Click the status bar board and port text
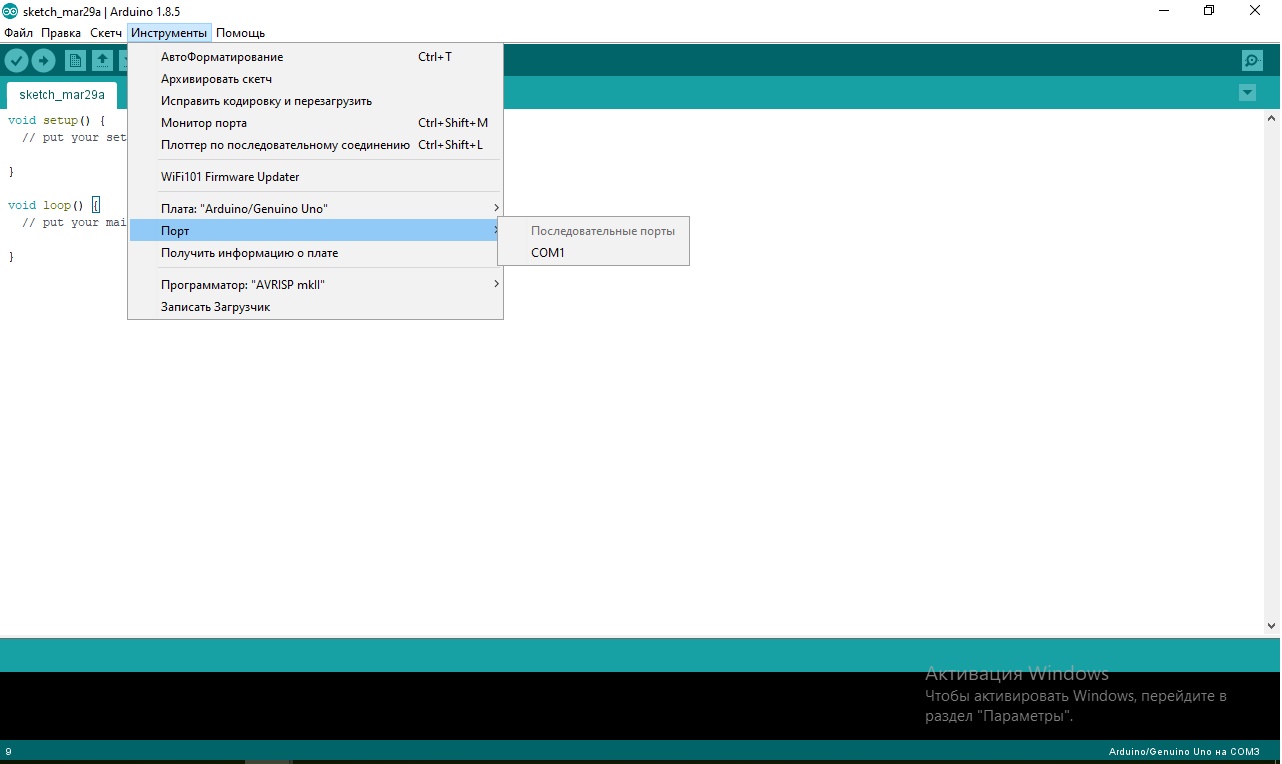The height and width of the screenshot is (764, 1282). click(x=1184, y=752)
